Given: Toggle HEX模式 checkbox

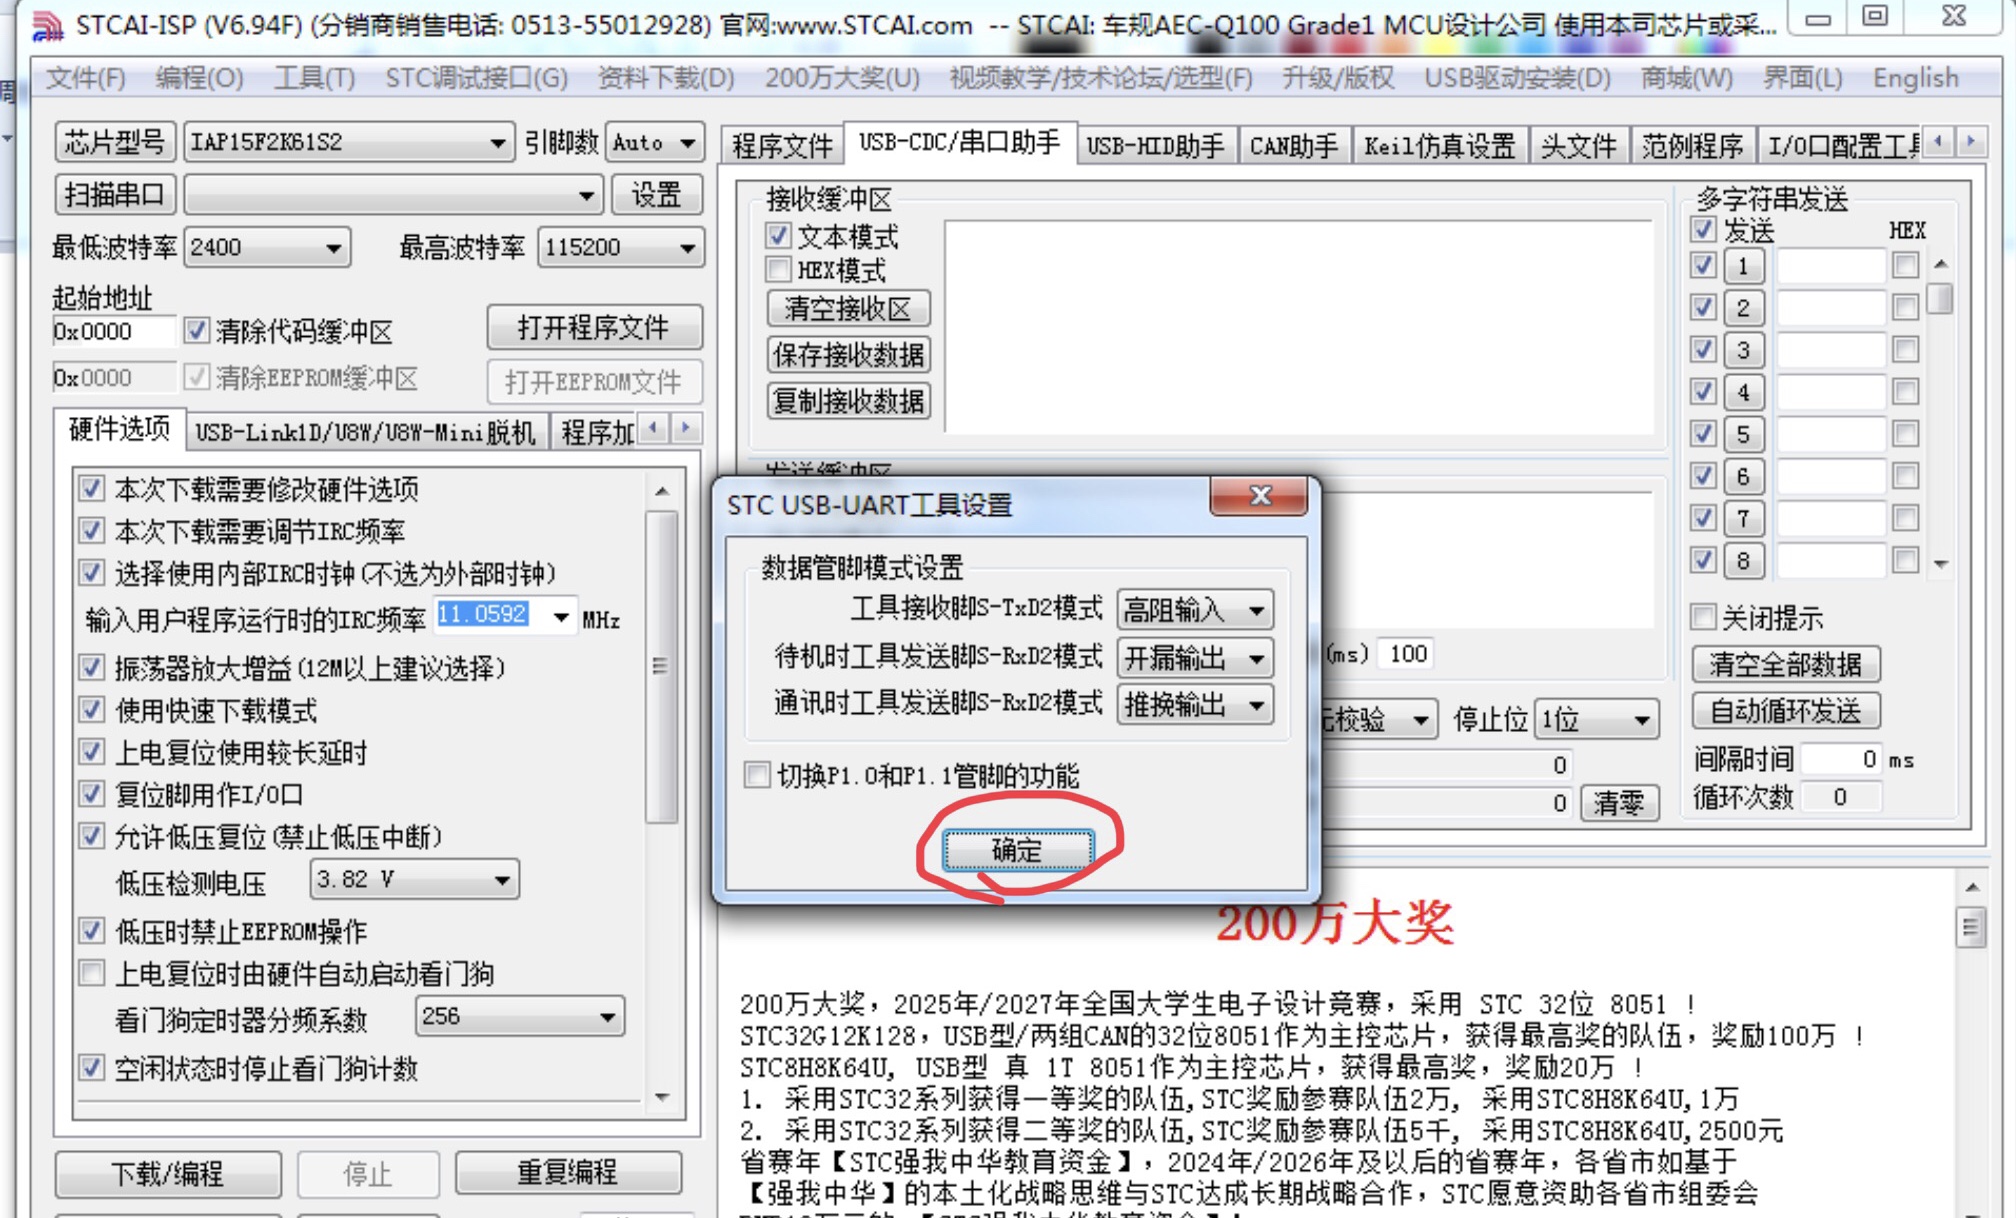Looking at the screenshot, I should (x=778, y=269).
